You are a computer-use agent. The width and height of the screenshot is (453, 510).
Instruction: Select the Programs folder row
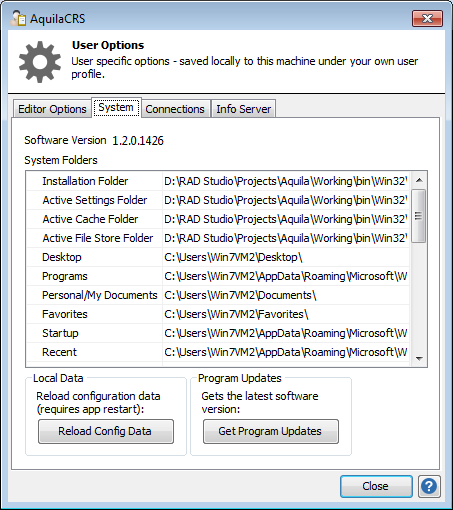pyautogui.click(x=218, y=276)
